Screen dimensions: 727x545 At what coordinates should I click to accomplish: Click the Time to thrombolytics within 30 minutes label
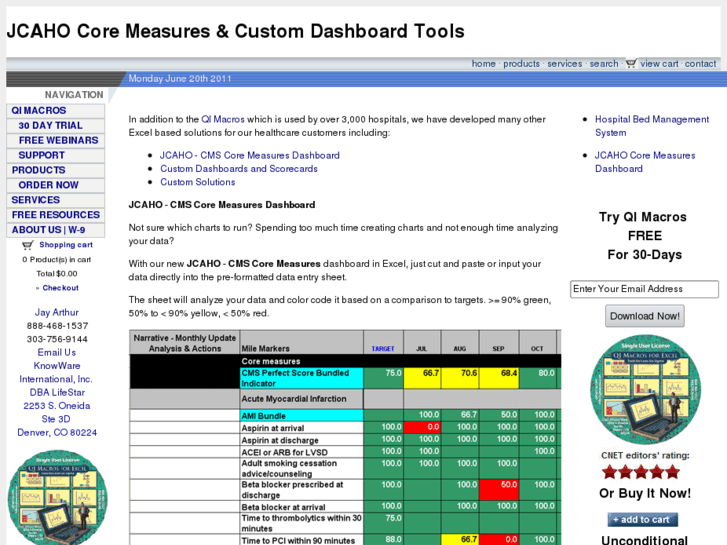click(301, 523)
